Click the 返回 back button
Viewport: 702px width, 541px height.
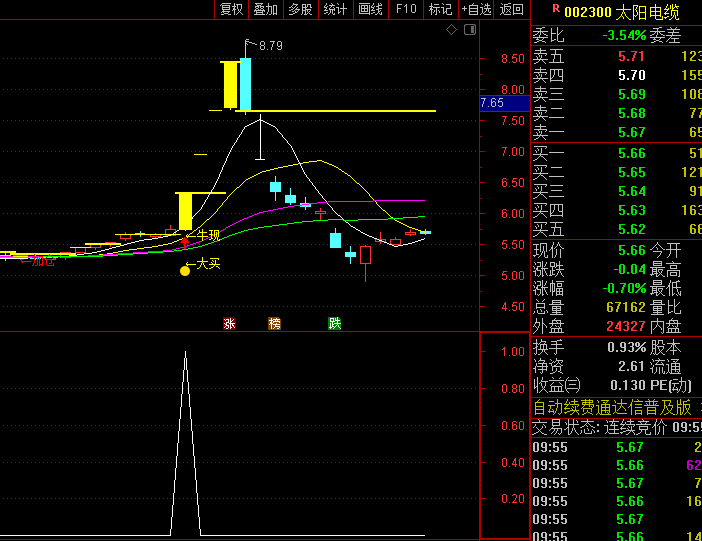pos(512,10)
